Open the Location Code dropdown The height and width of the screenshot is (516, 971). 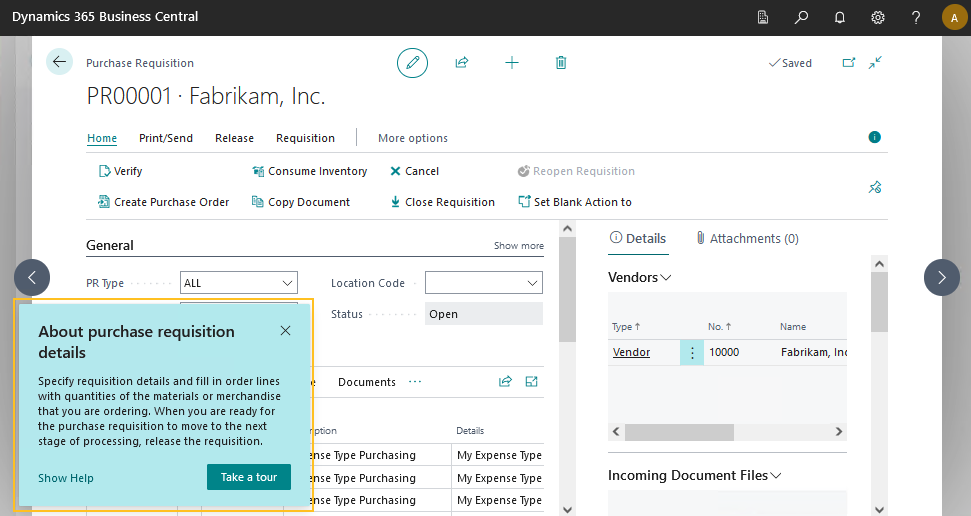tap(484, 283)
